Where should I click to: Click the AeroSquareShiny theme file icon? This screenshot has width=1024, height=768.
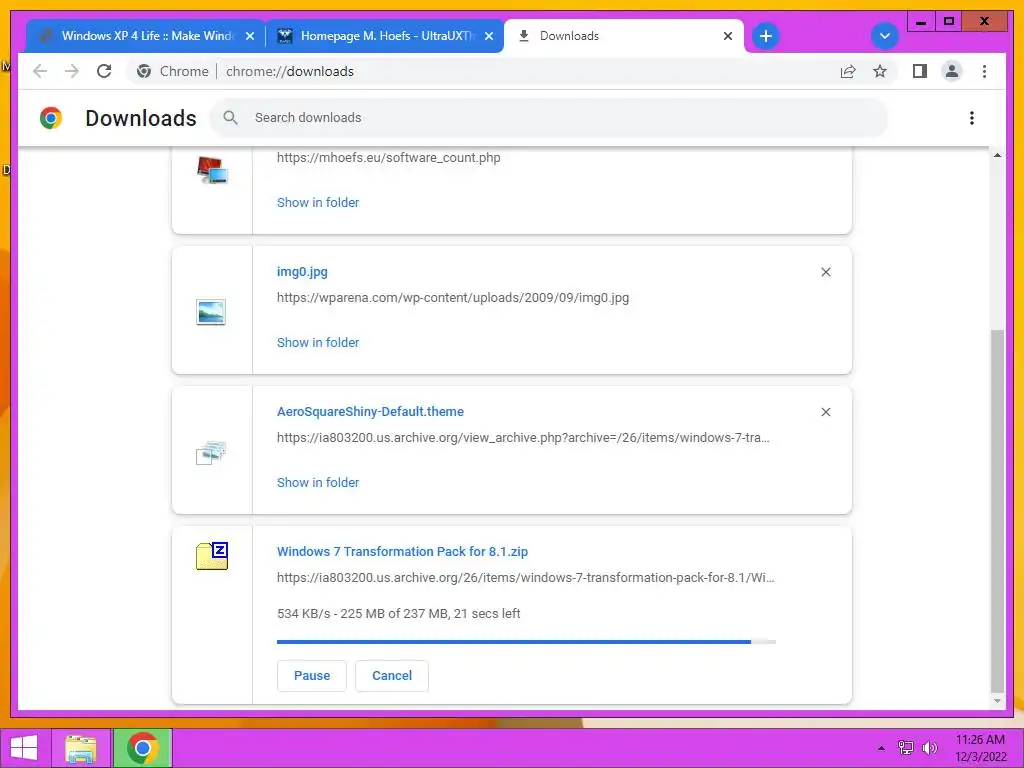pos(211,452)
